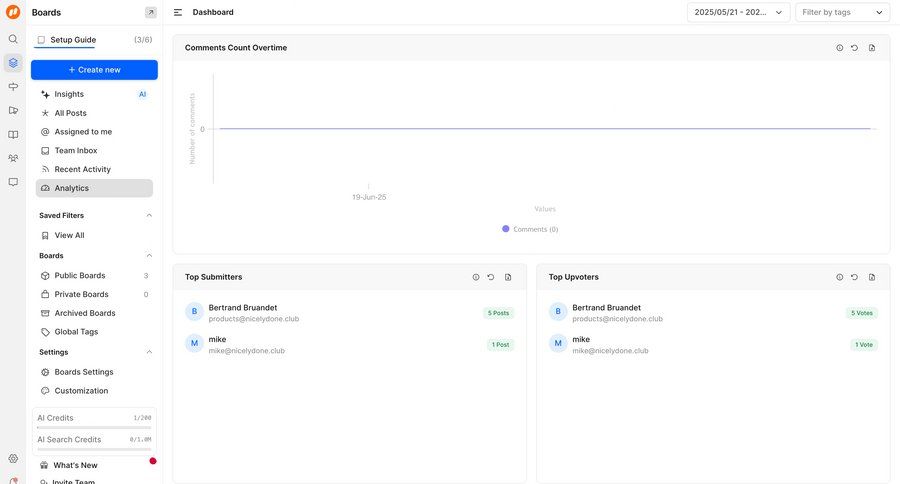The image size is (900, 484).
Task: Show info for Comments Count Overtime
Action: click(840, 48)
